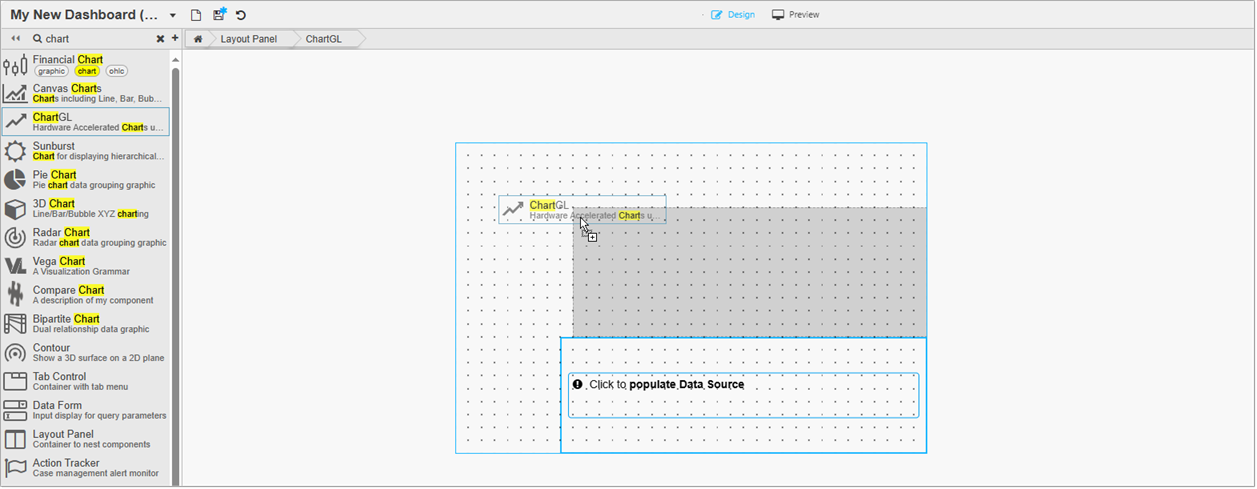Screen dimensions: 1257x489
Task: Toggle the 'ohlc' tag under Financial Chart
Action: pos(117,71)
